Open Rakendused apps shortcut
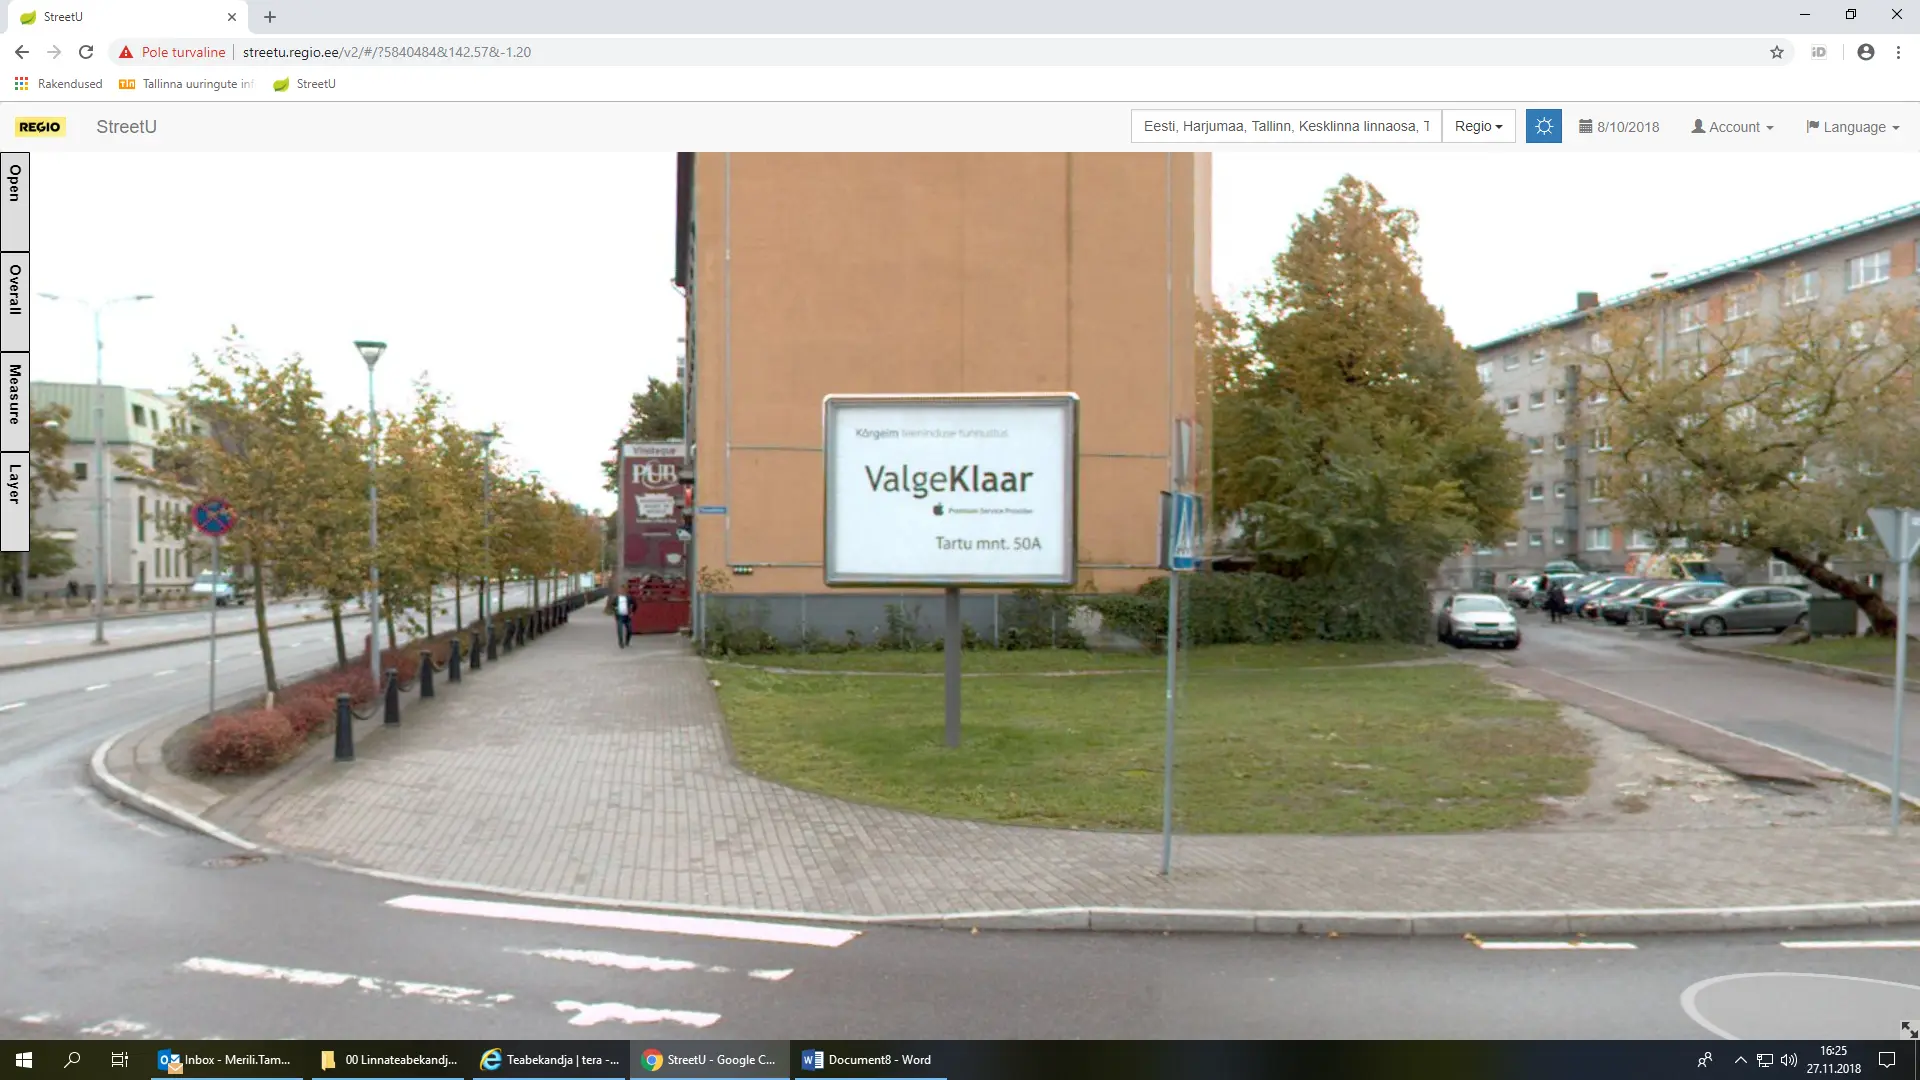 click(58, 84)
